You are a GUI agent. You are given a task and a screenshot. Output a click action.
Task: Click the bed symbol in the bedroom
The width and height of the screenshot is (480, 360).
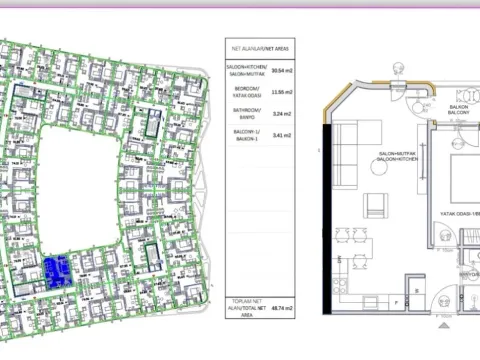click(x=465, y=178)
